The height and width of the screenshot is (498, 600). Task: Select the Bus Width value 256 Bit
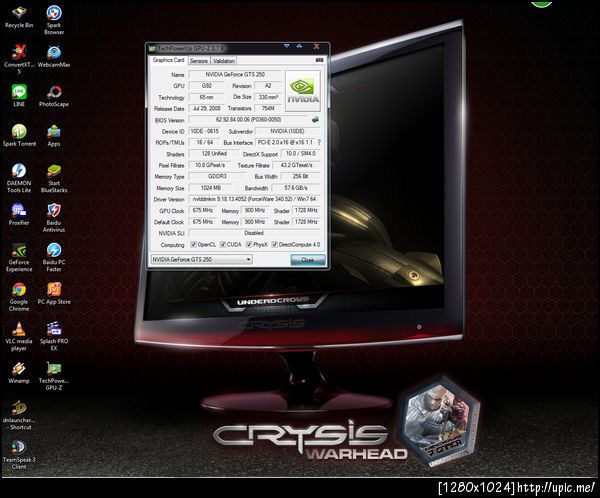pyautogui.click(x=300, y=176)
